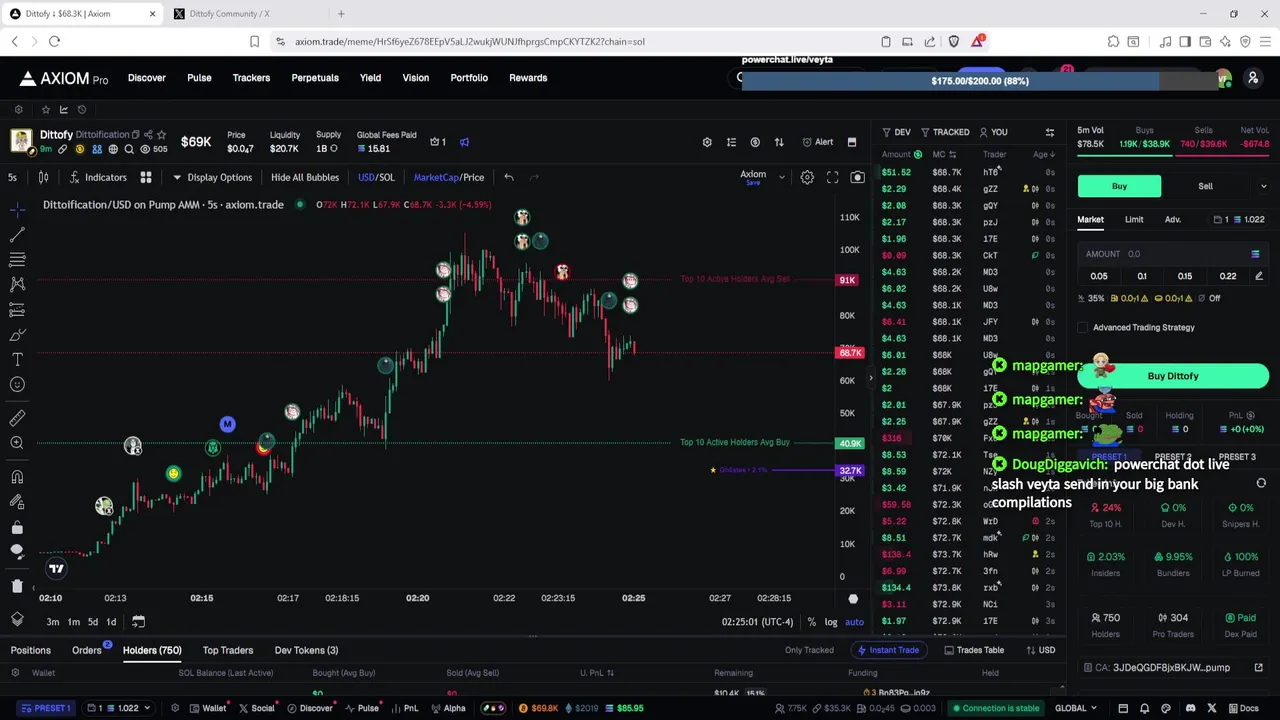Toggle the Instant Trade mode
Viewport: 1280px width, 720px height.
(x=887, y=650)
